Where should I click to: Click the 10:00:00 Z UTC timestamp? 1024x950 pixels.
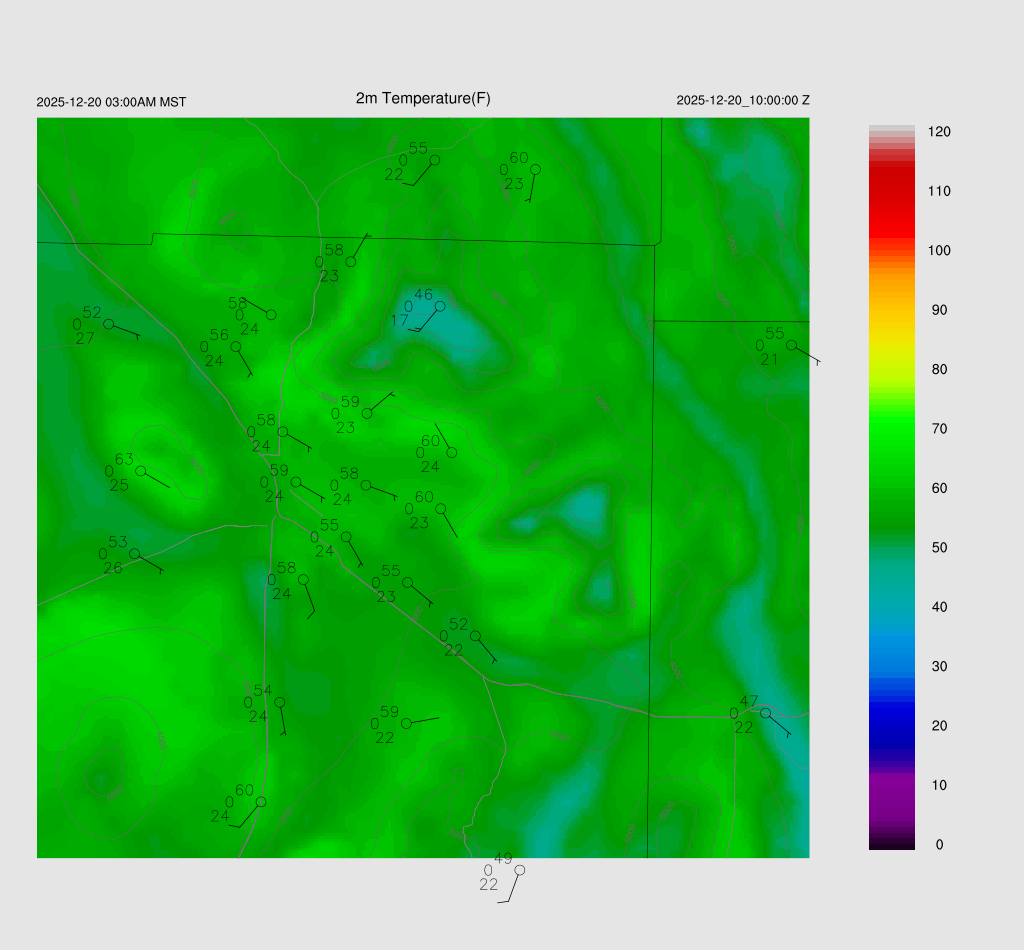tap(743, 101)
